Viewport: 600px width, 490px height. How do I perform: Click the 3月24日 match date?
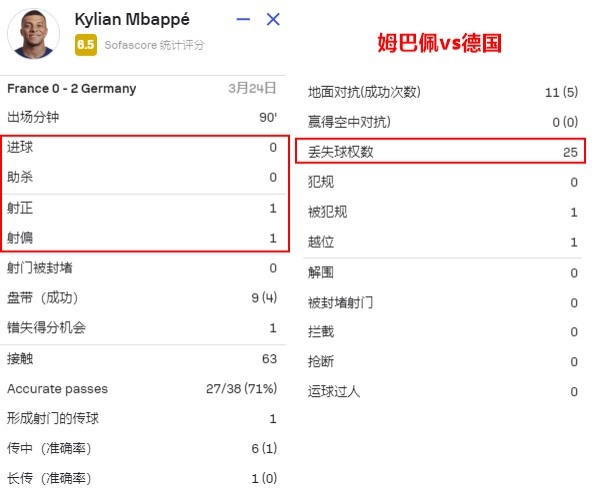click(252, 88)
